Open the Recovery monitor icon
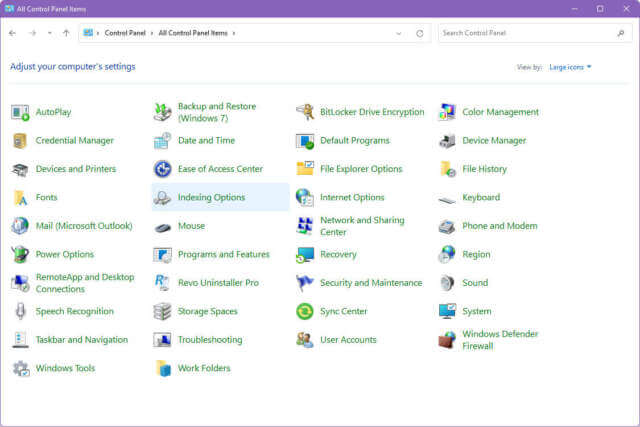This screenshot has height=427, width=640. click(x=305, y=254)
